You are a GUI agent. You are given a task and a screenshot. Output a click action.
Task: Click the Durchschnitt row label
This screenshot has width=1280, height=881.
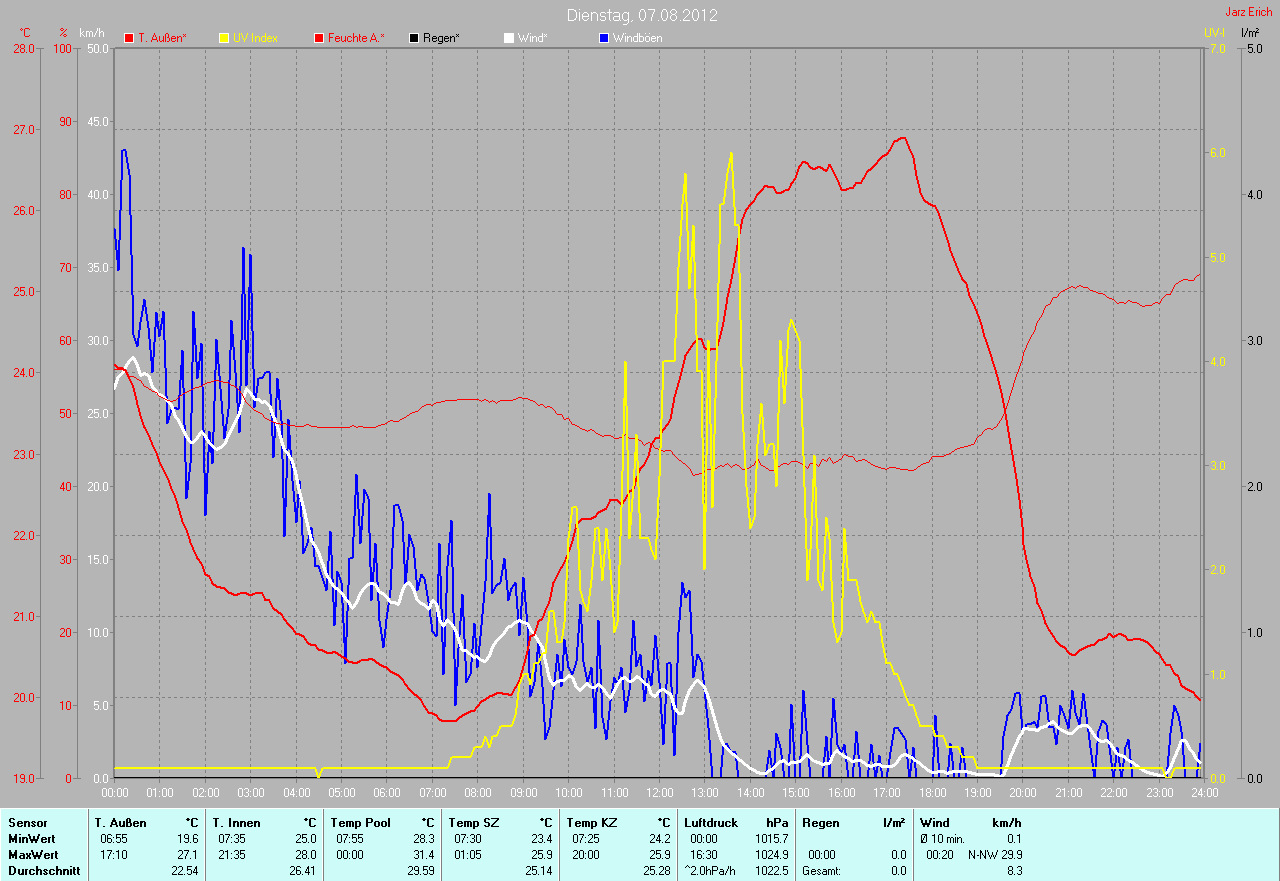click(43, 871)
